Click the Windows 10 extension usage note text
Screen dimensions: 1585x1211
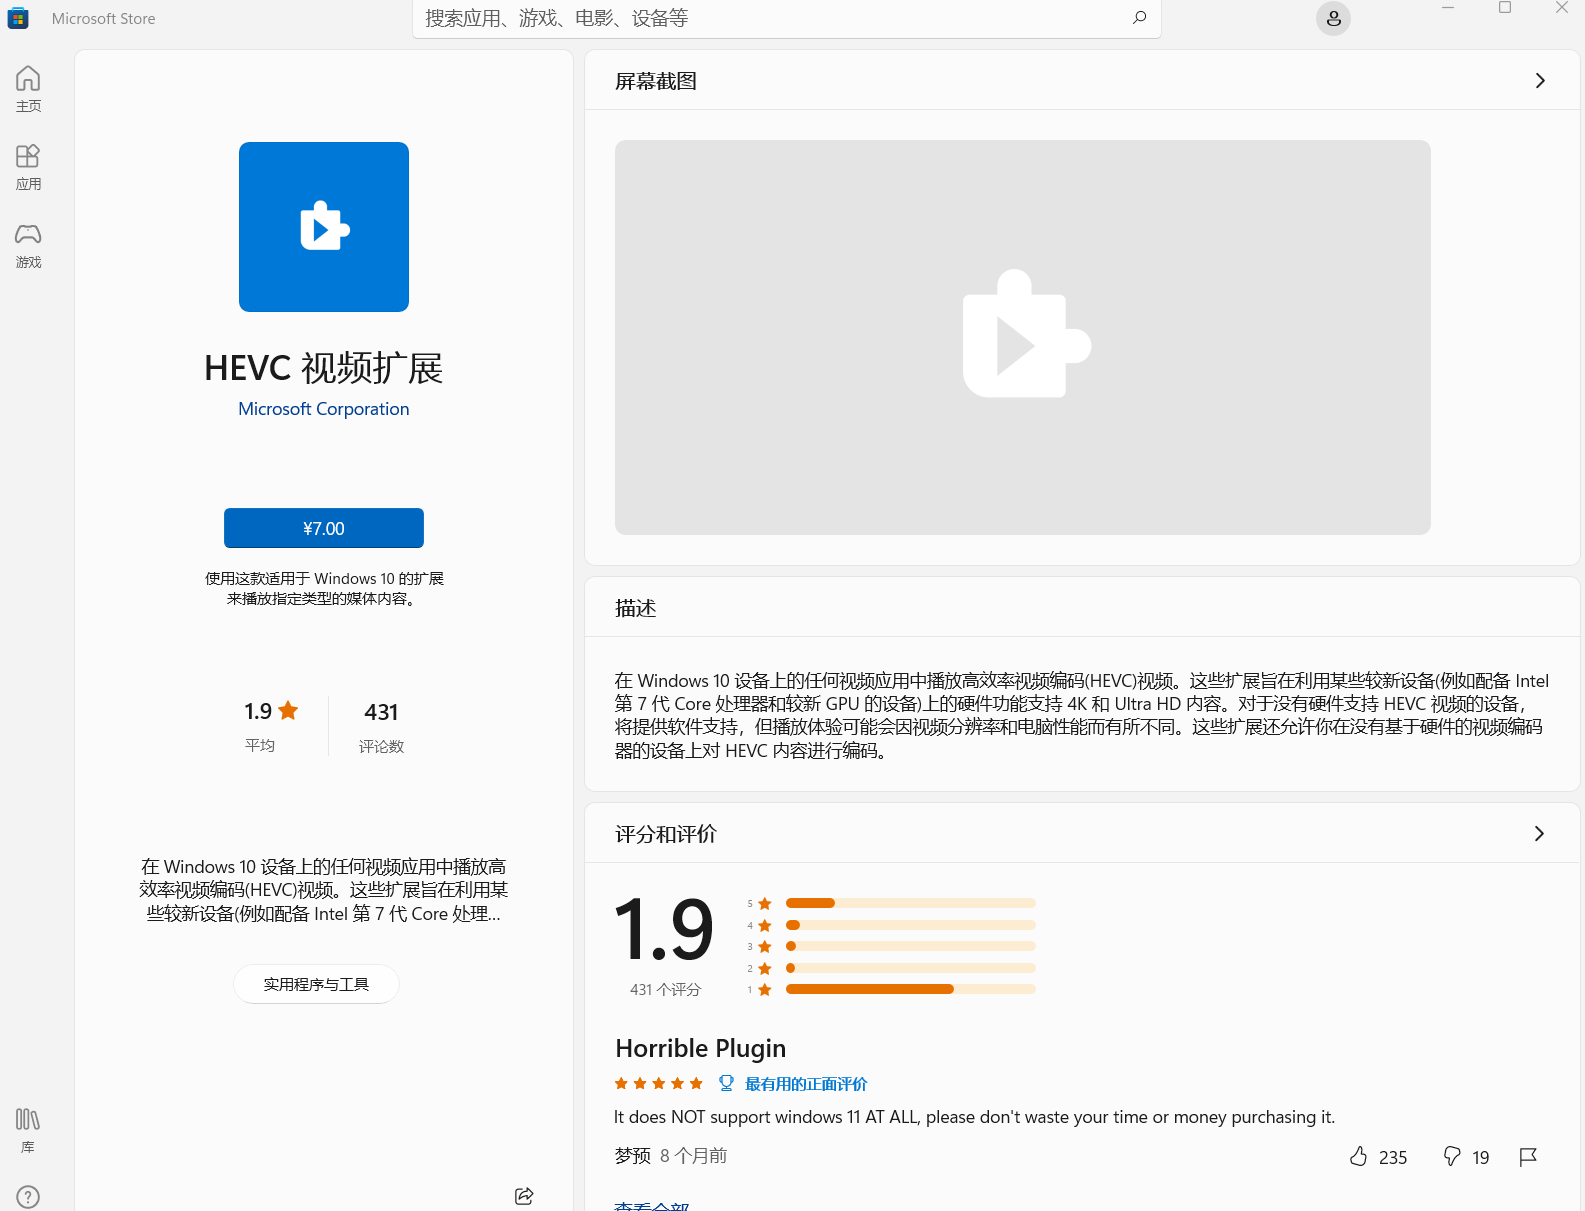tap(324, 588)
